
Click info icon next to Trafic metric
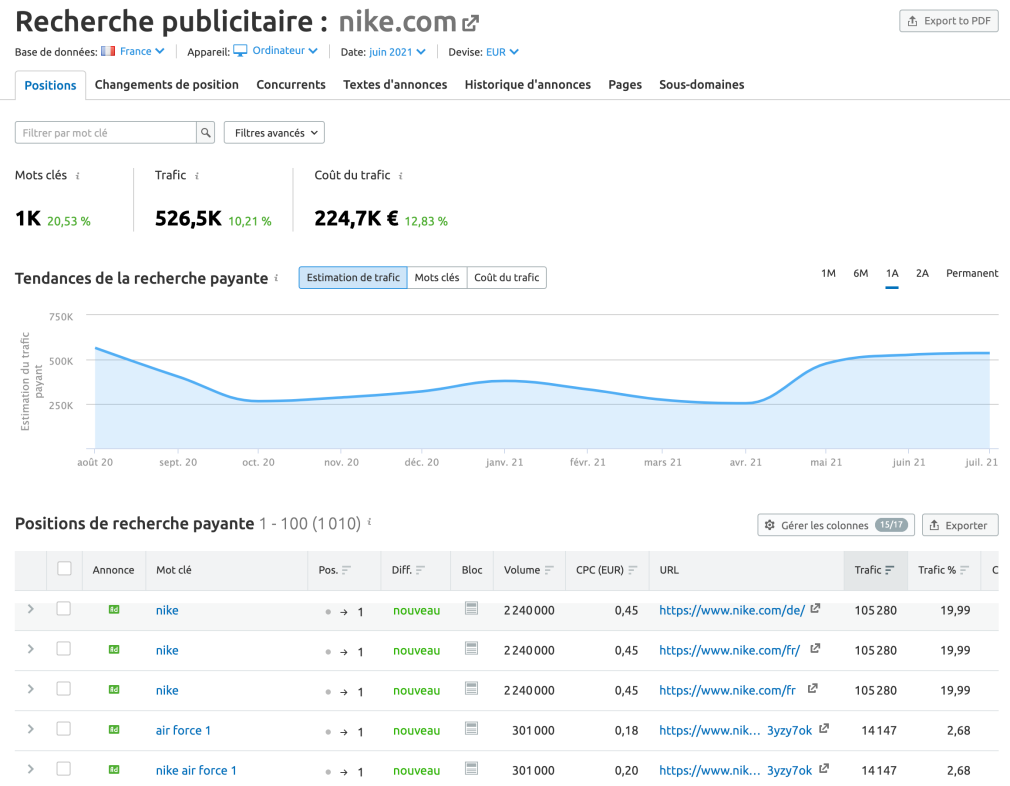coord(196,176)
